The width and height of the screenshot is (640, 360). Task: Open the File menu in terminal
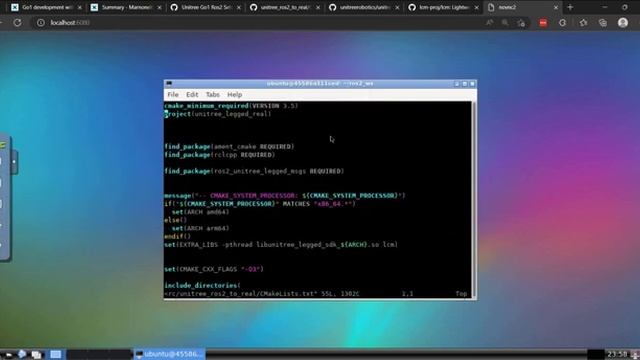pos(173,95)
